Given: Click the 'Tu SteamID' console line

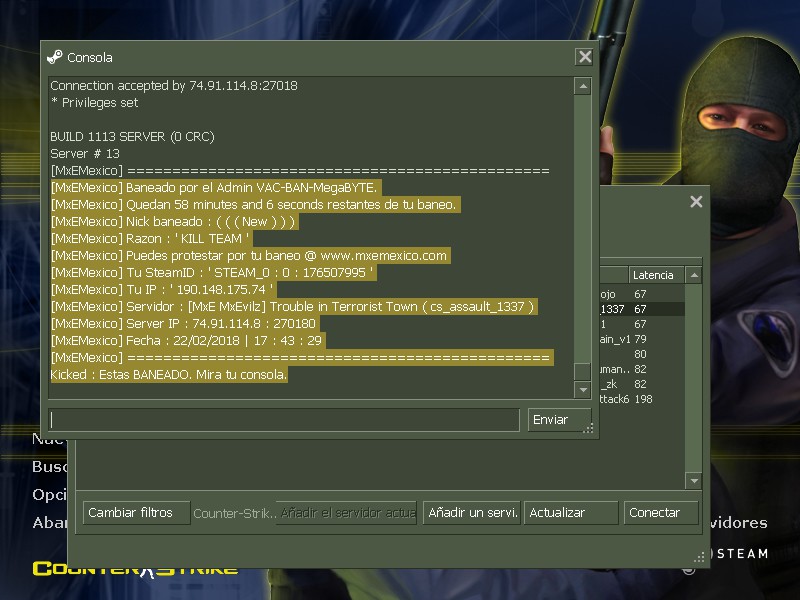Looking at the screenshot, I should point(213,272).
